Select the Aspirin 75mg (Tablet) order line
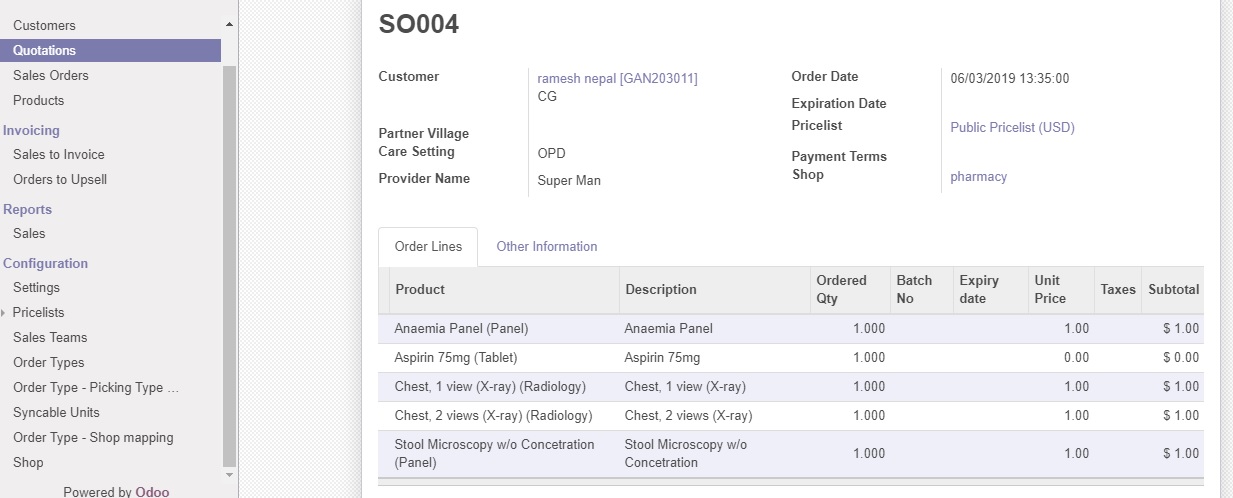1233x498 pixels. (456, 357)
